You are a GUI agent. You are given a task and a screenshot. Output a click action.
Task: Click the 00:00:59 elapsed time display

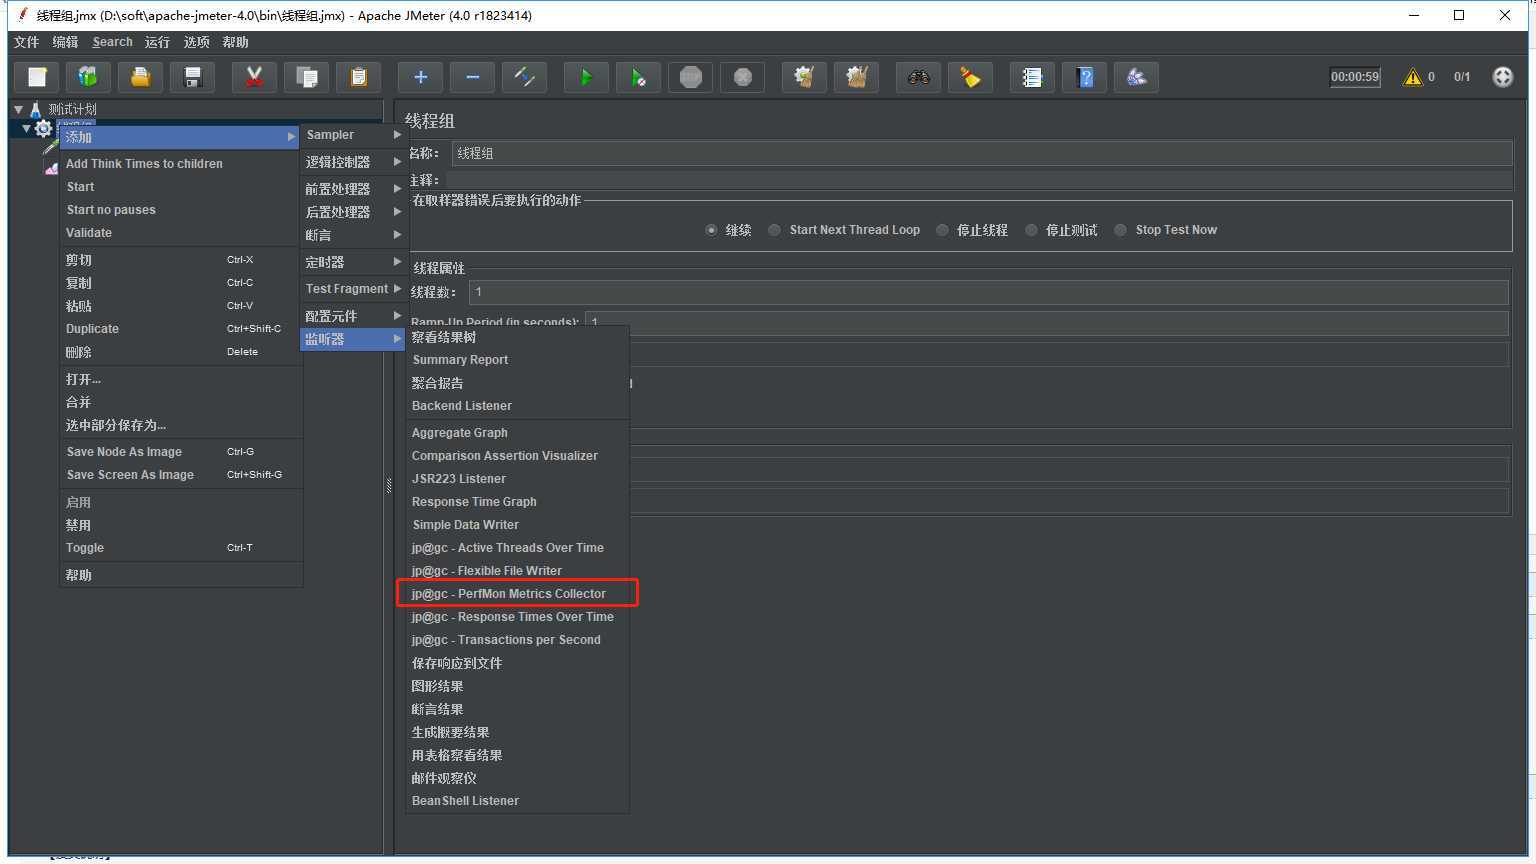tap(1355, 77)
